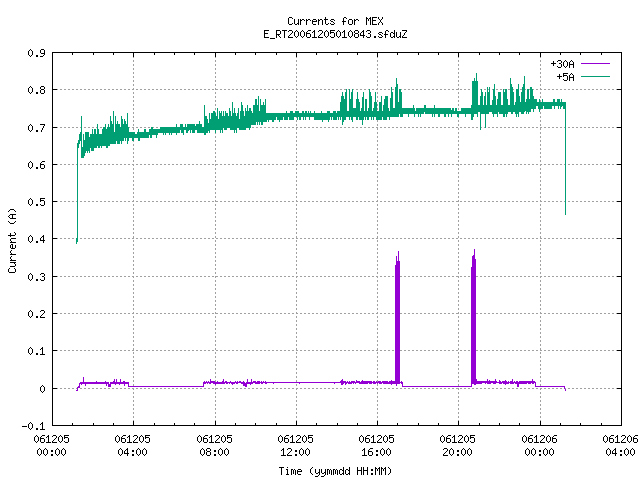Click the y-axis tick label 0.6
Screen dimensions: 640x480
coord(36,165)
